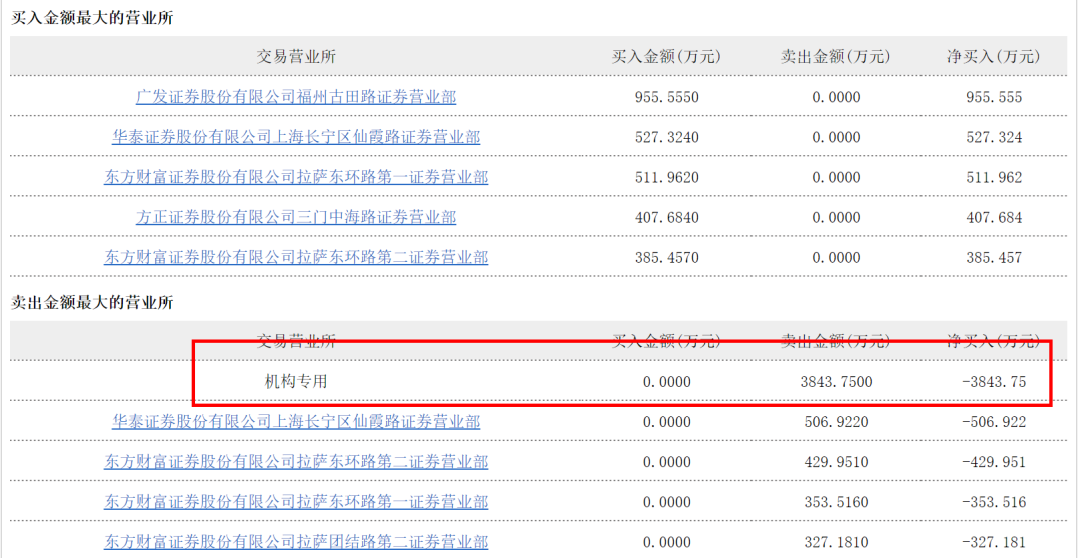The image size is (1080, 558).
Task: Click 华泰证券 link in the bottom sell table
Action: 296,422
